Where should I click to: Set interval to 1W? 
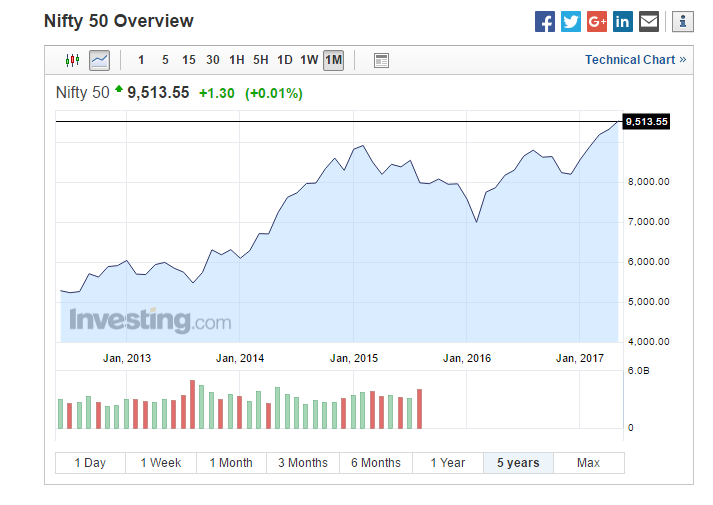point(309,60)
